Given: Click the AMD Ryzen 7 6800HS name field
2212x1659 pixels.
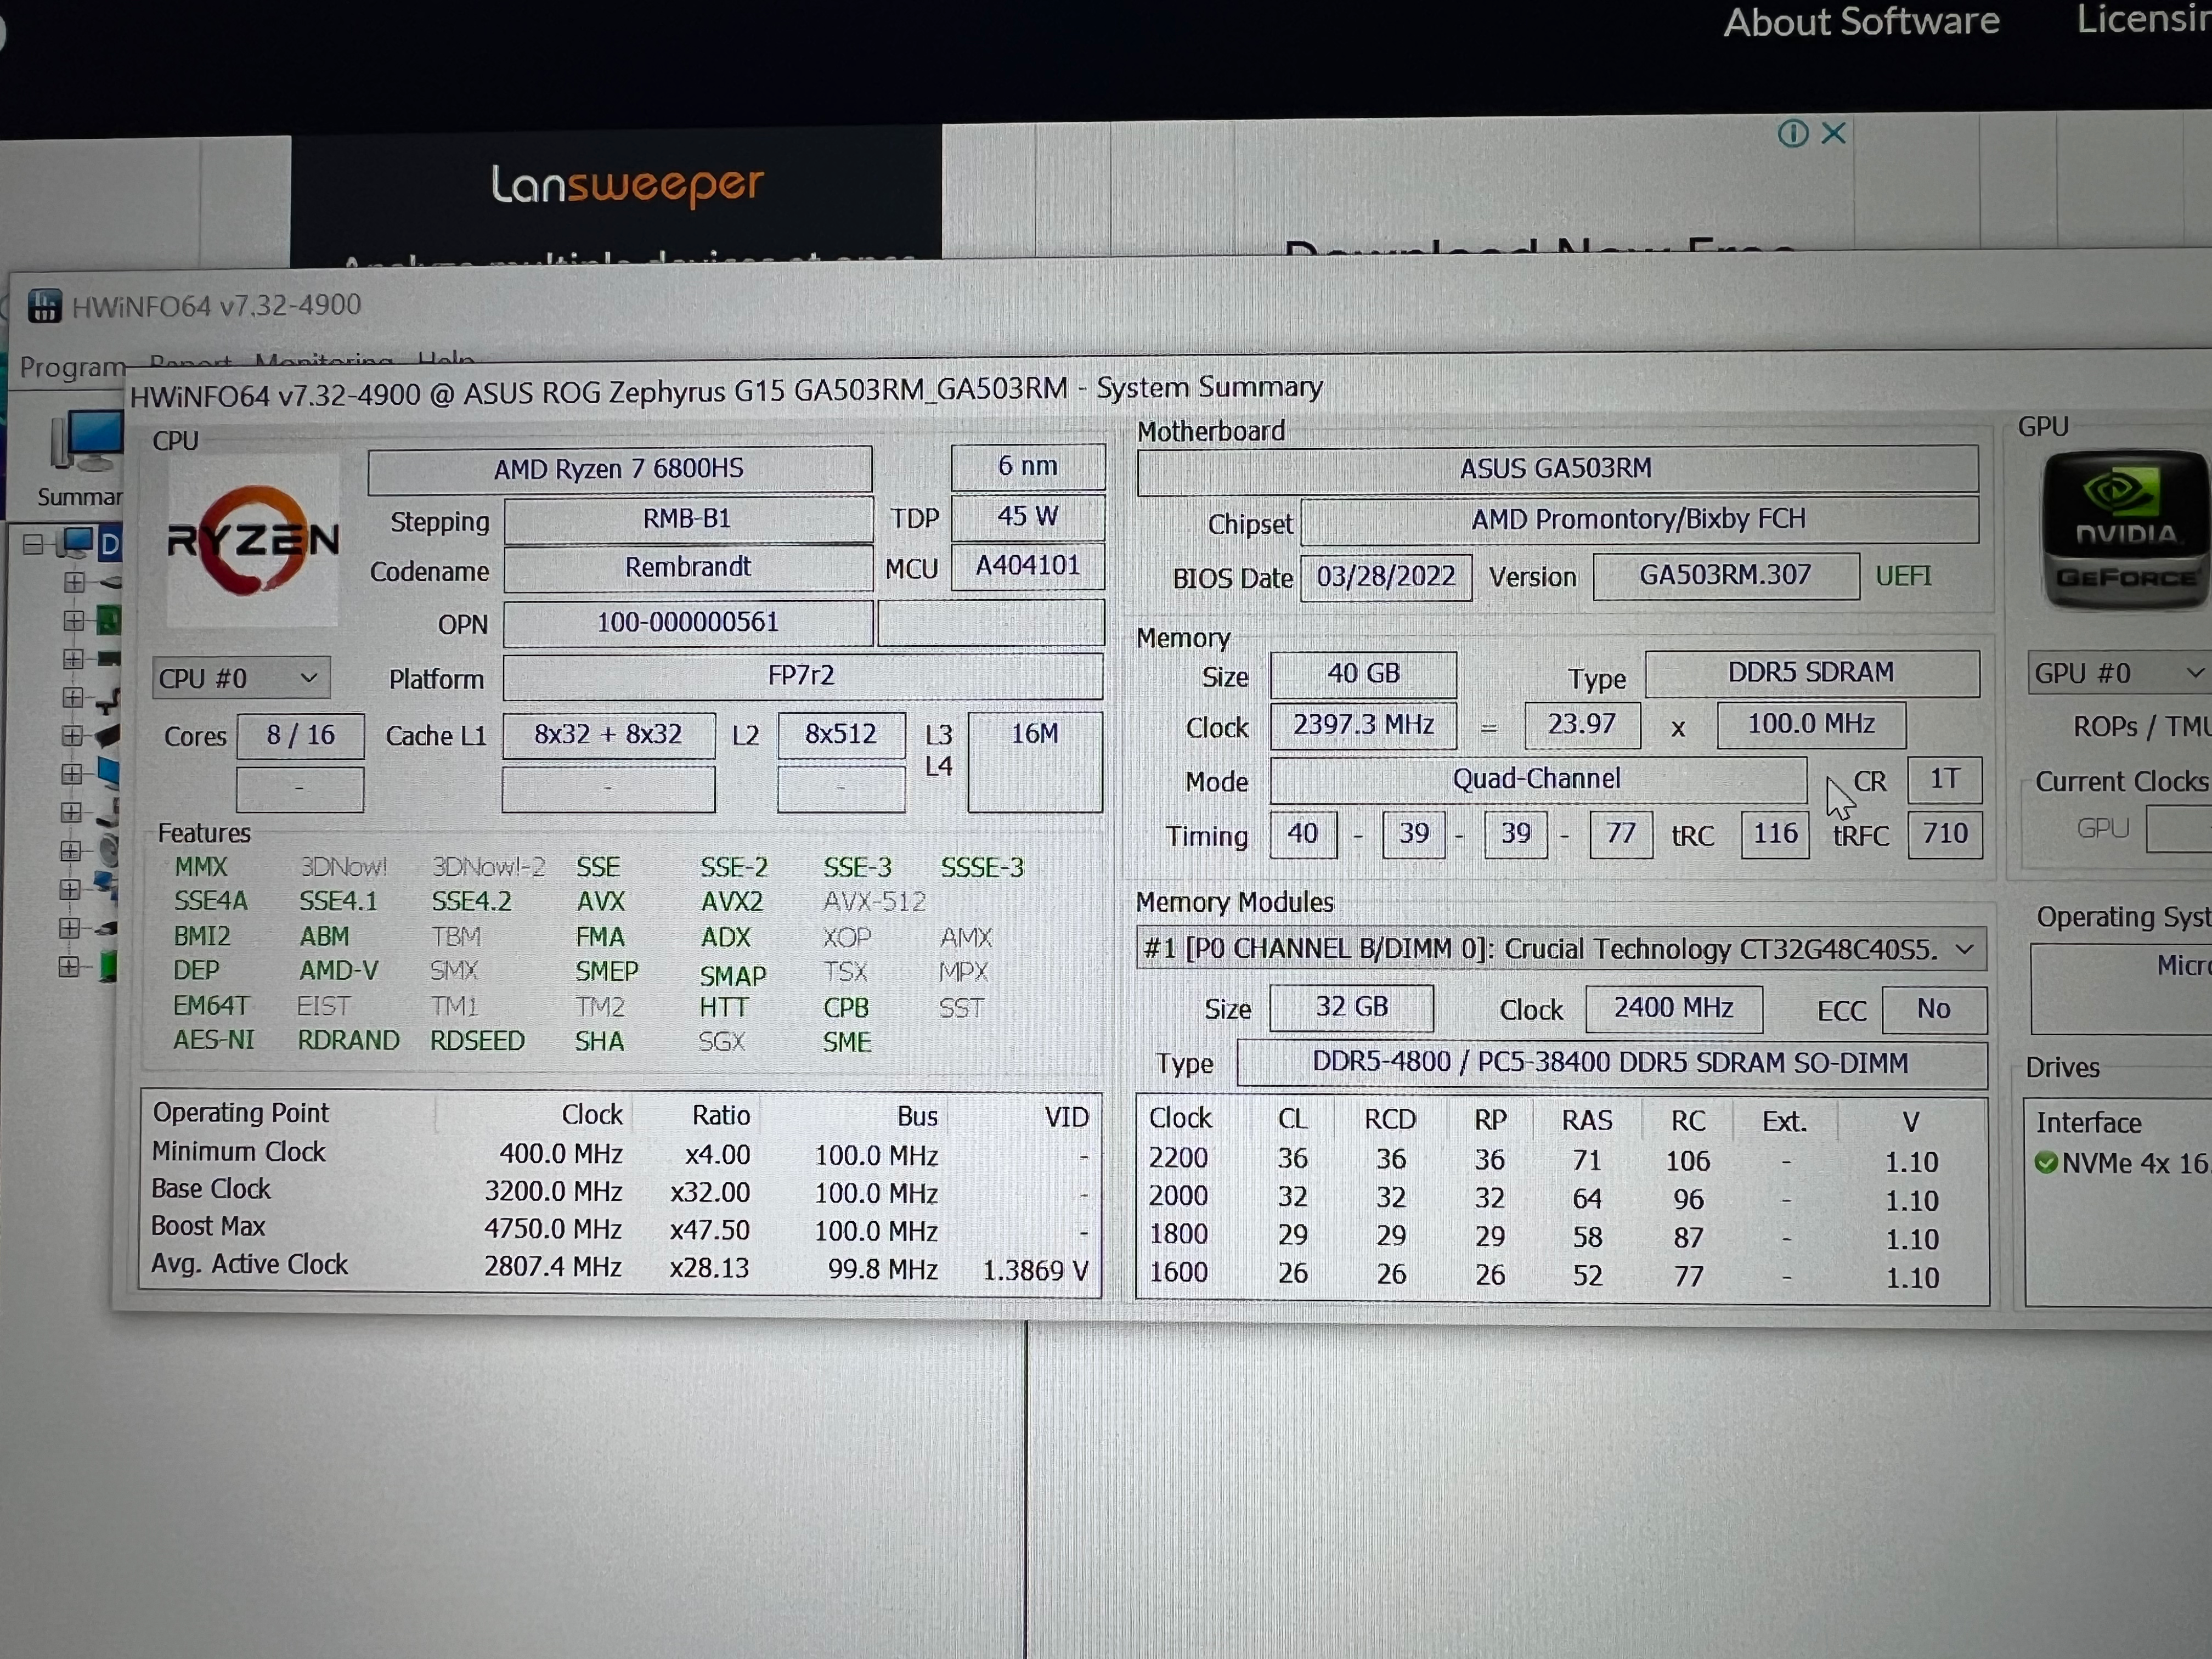Looking at the screenshot, I should pyautogui.click(x=619, y=469).
